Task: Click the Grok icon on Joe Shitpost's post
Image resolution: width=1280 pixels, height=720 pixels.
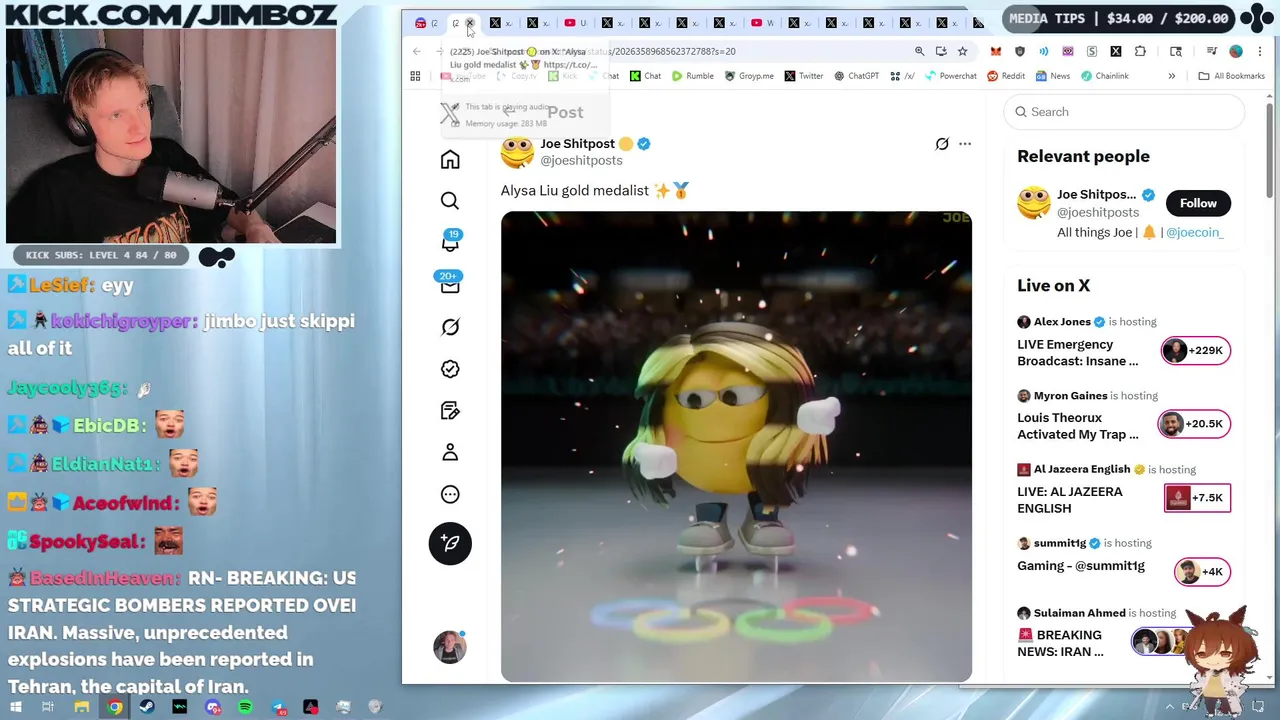Action: pos(942,144)
